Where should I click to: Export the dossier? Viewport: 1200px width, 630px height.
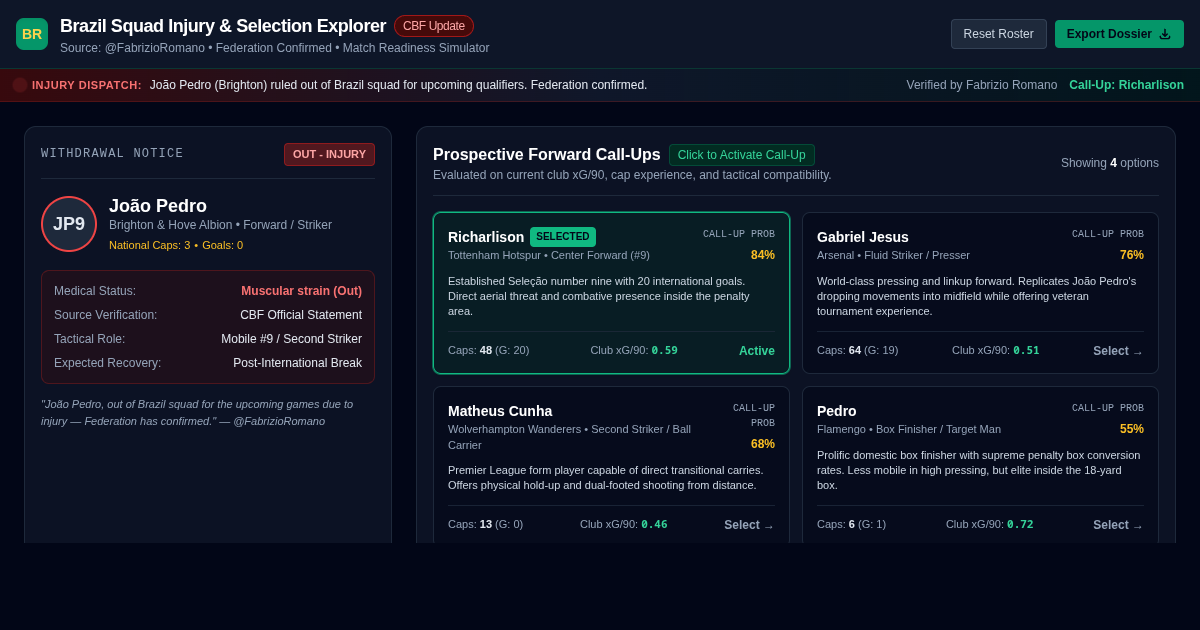tap(1119, 34)
